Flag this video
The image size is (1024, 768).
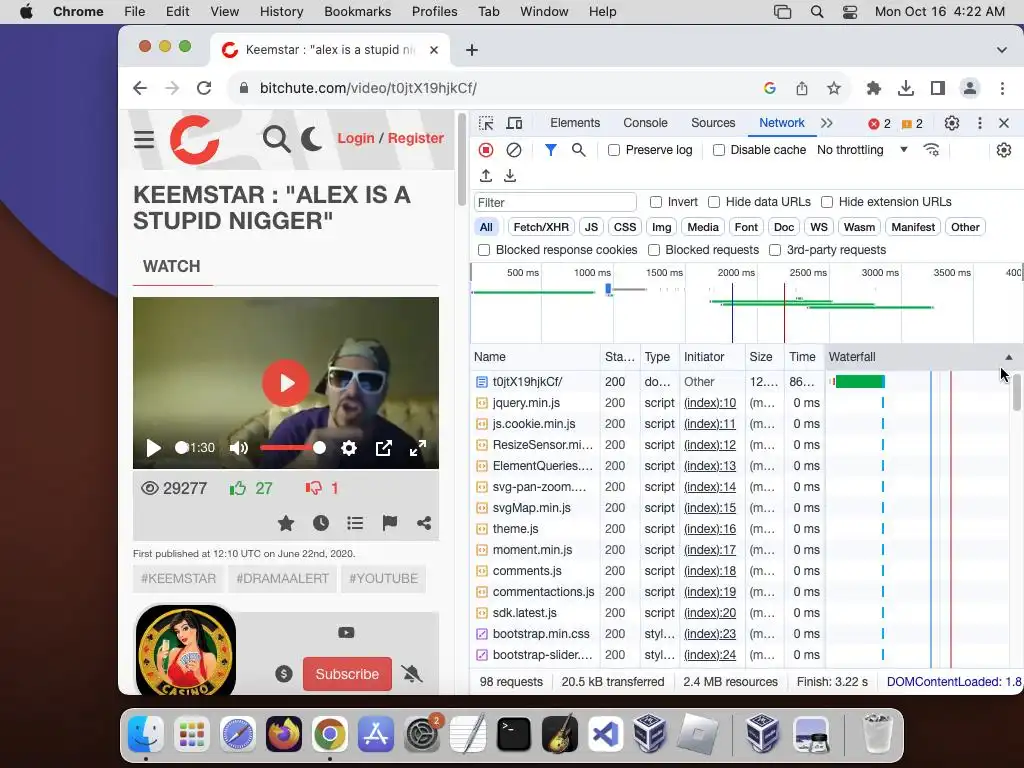[390, 523]
